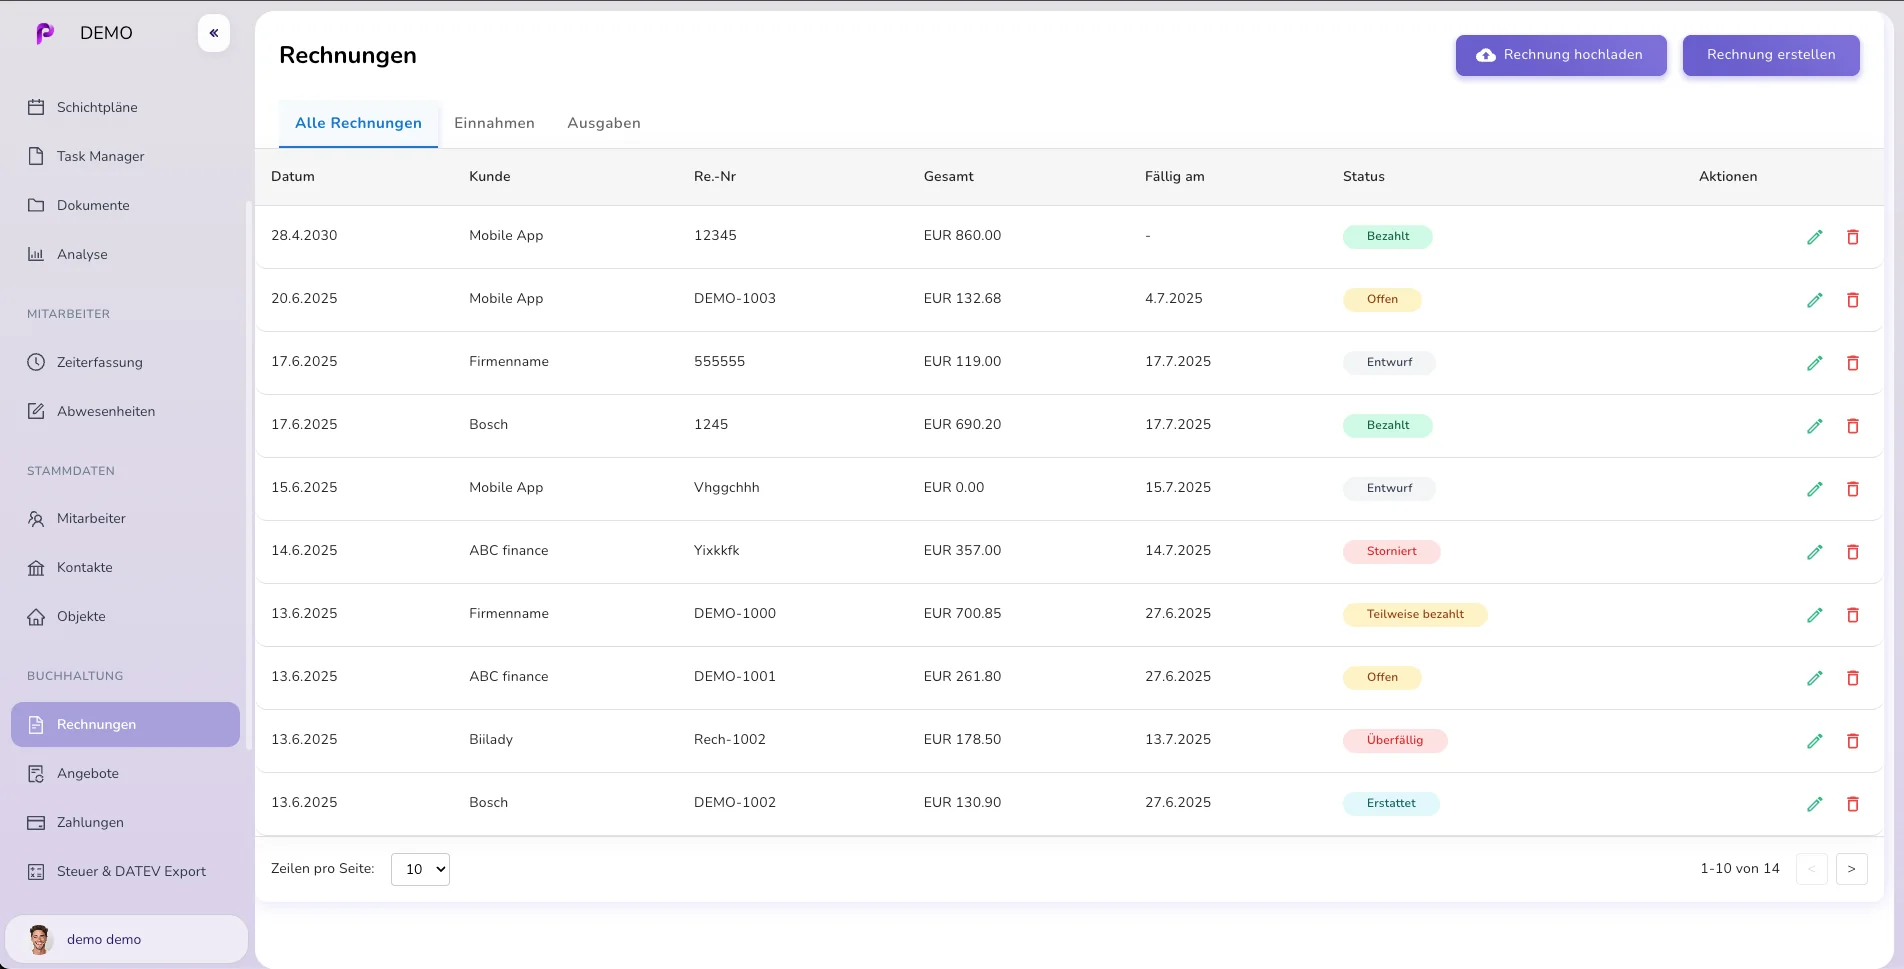The height and width of the screenshot is (969, 1904).
Task: Click the Bezahlt status badge for Mobile App
Action: tap(1388, 237)
